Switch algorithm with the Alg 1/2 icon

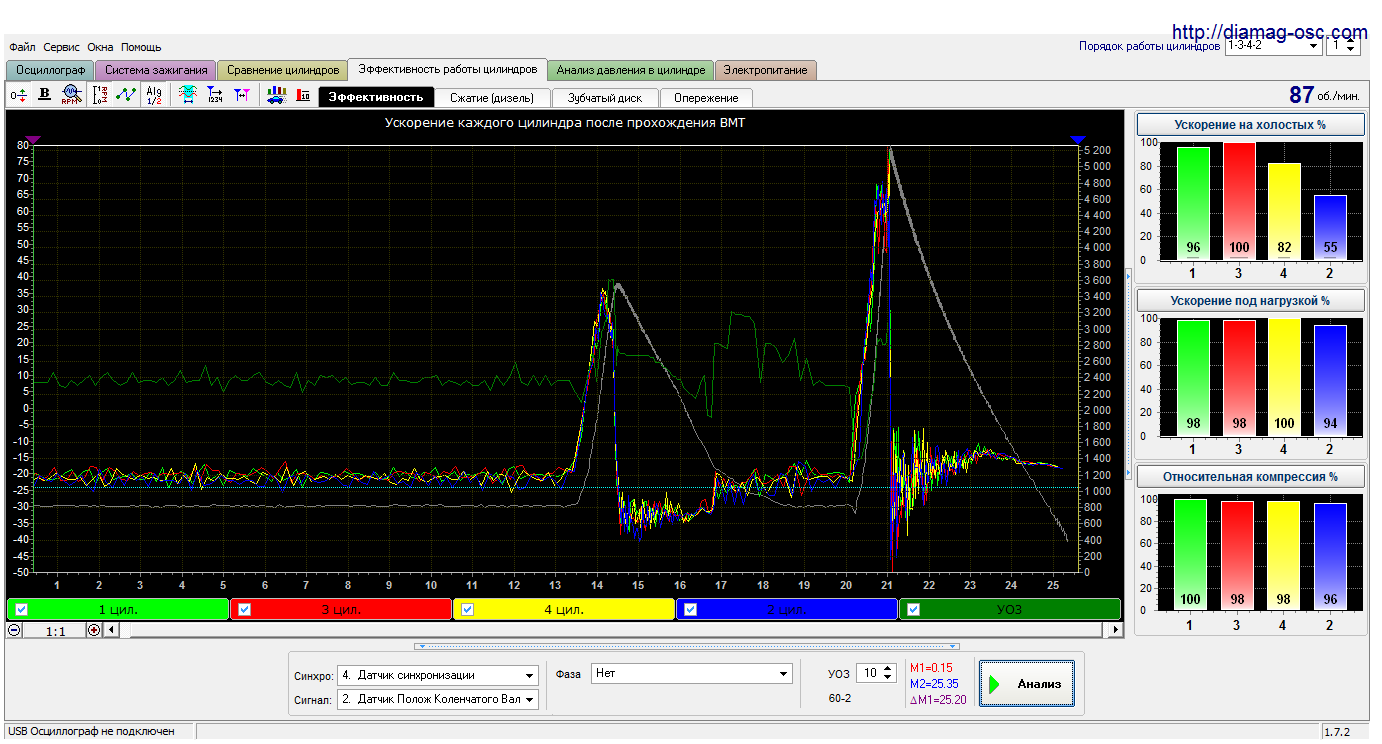coord(153,95)
